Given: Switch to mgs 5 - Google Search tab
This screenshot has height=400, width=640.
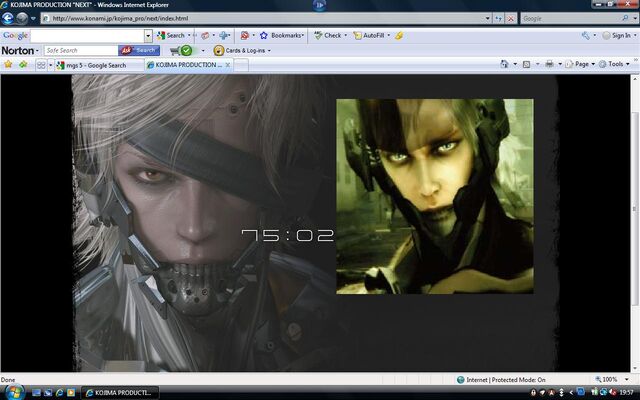Looking at the screenshot, I should point(100,65).
